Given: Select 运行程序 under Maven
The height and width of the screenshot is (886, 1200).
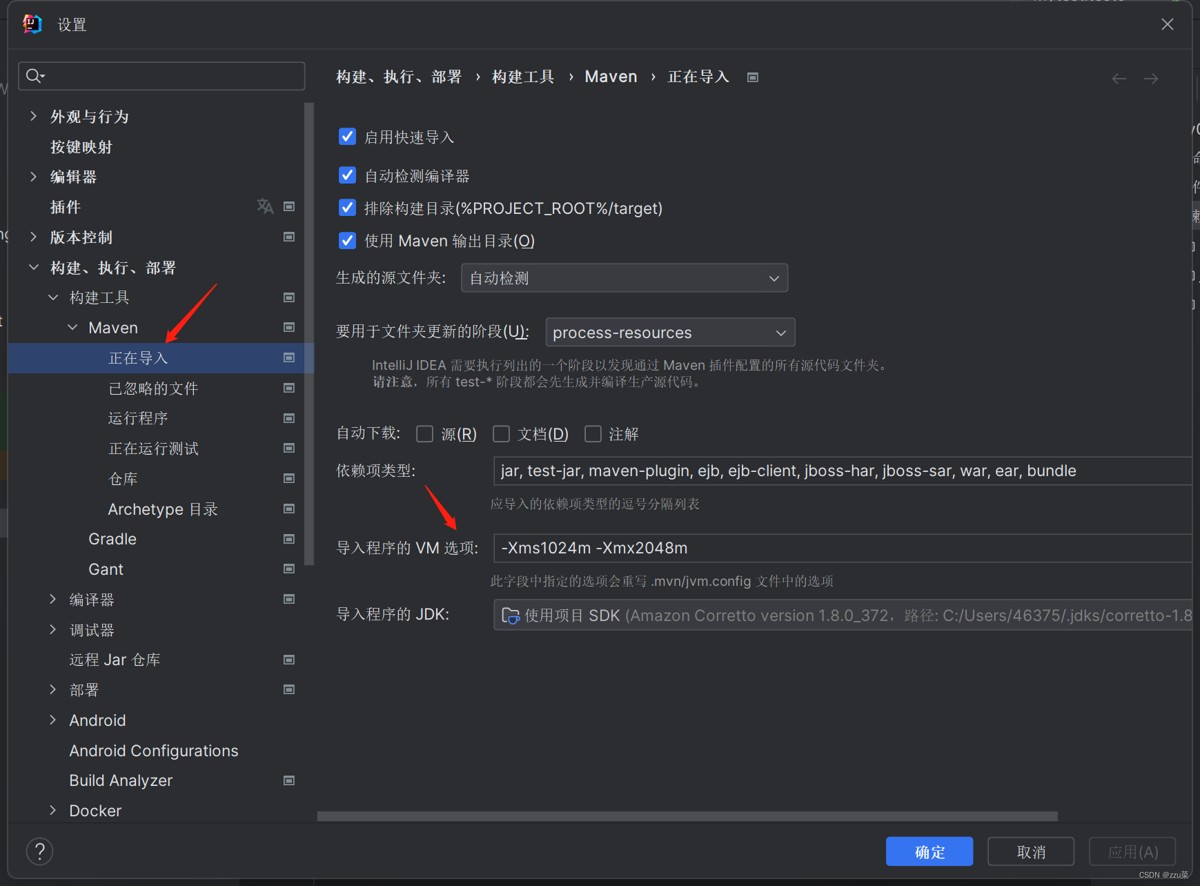Looking at the screenshot, I should pos(138,418).
